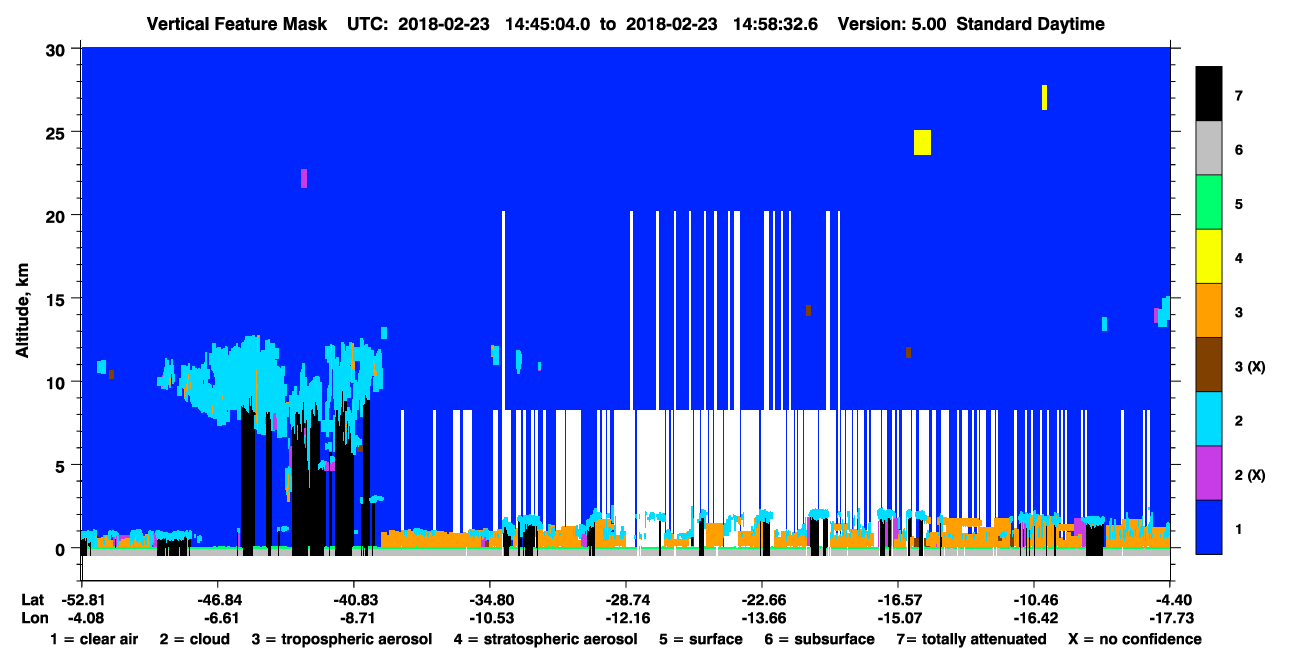Click the altitude tick label 20
The width and height of the screenshot is (1300, 667).
tap(57, 215)
